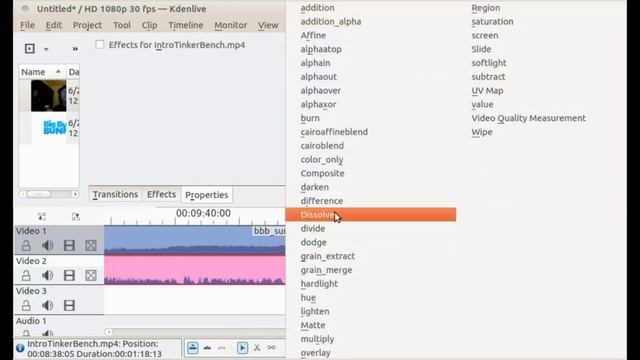Choose the overlay transition
640x360 pixels.
coord(316,353)
